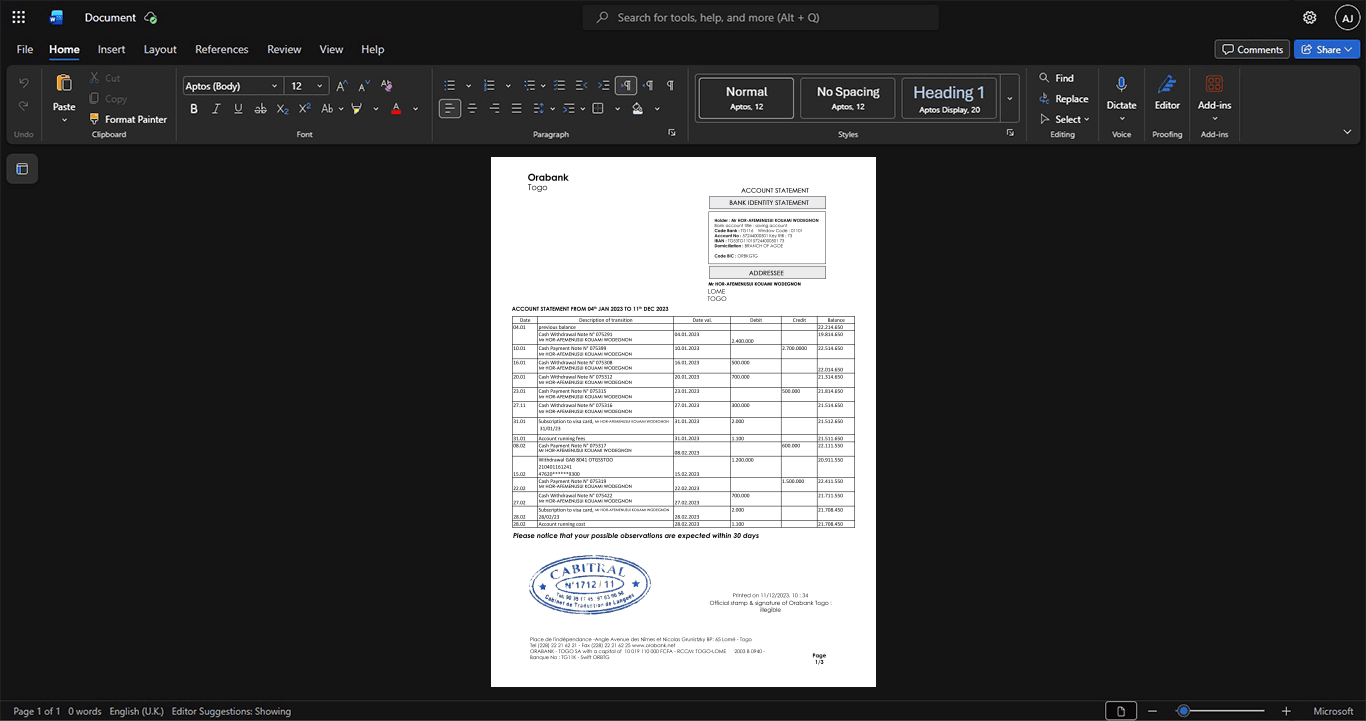This screenshot has width=1366, height=721.
Task: Open the app launcher waffle icon
Action: (18, 17)
